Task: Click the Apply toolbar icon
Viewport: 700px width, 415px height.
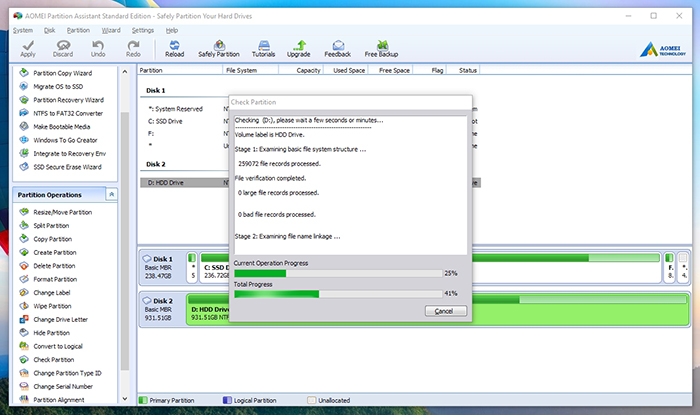Action: [x=28, y=49]
